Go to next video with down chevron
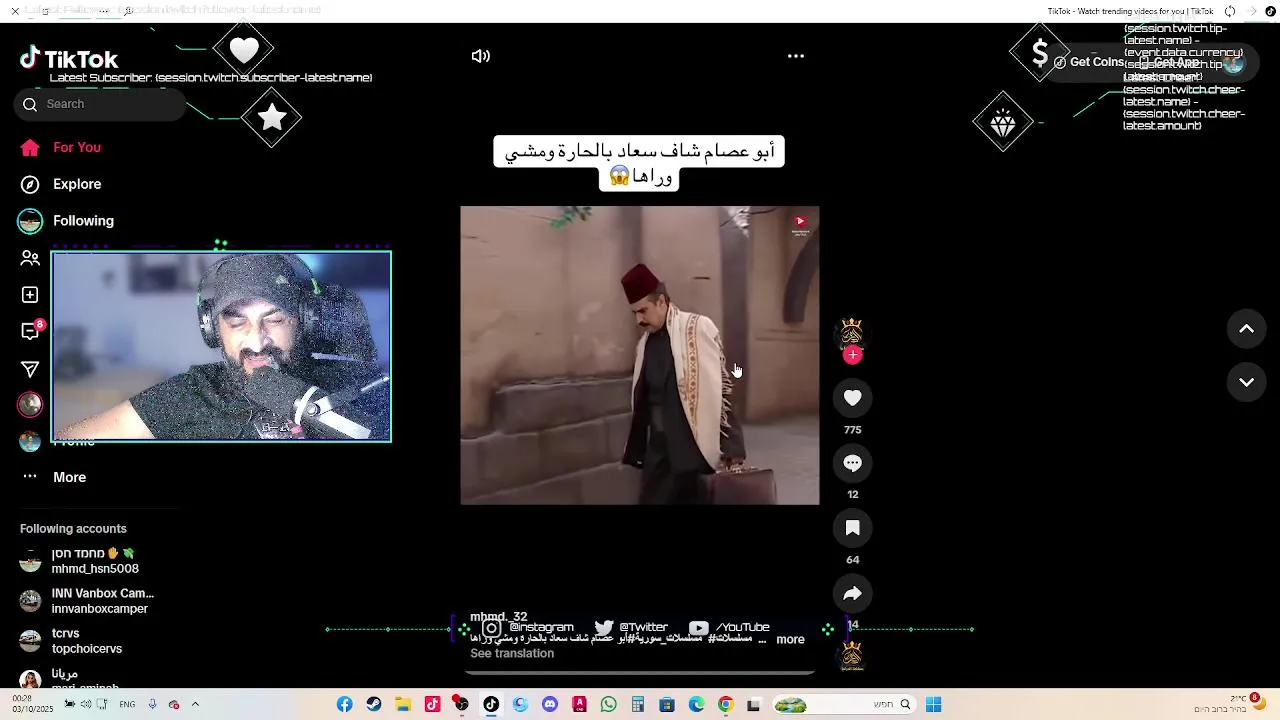The width and height of the screenshot is (1280, 720). [x=1247, y=382]
